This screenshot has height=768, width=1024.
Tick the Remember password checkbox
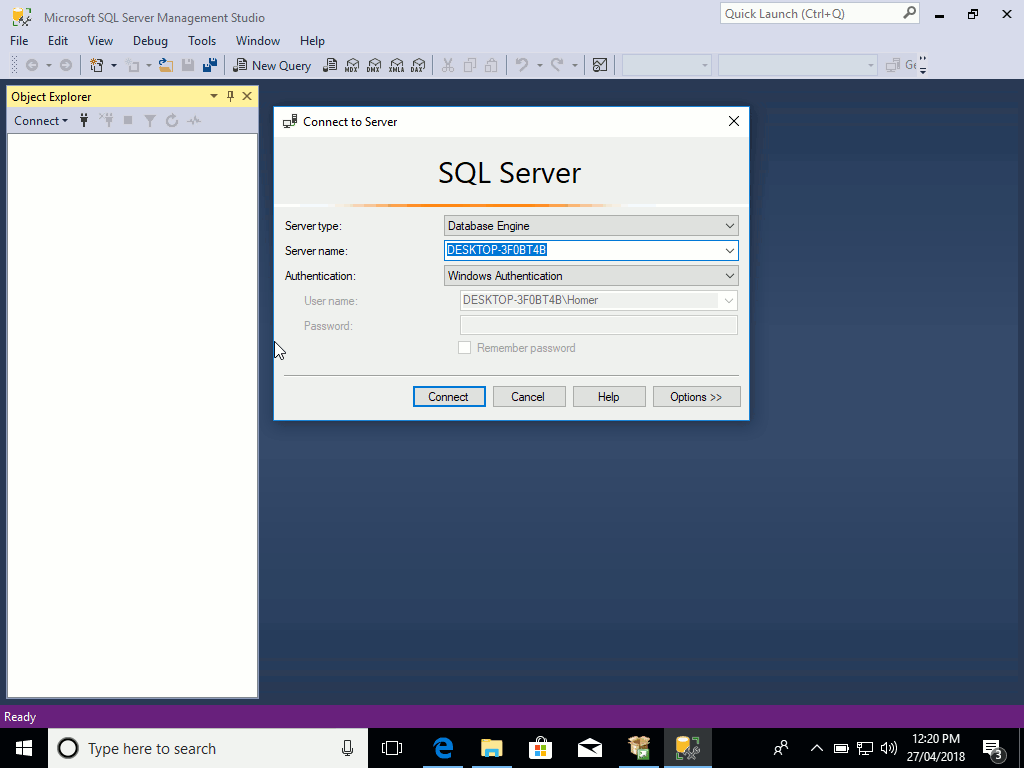click(464, 347)
